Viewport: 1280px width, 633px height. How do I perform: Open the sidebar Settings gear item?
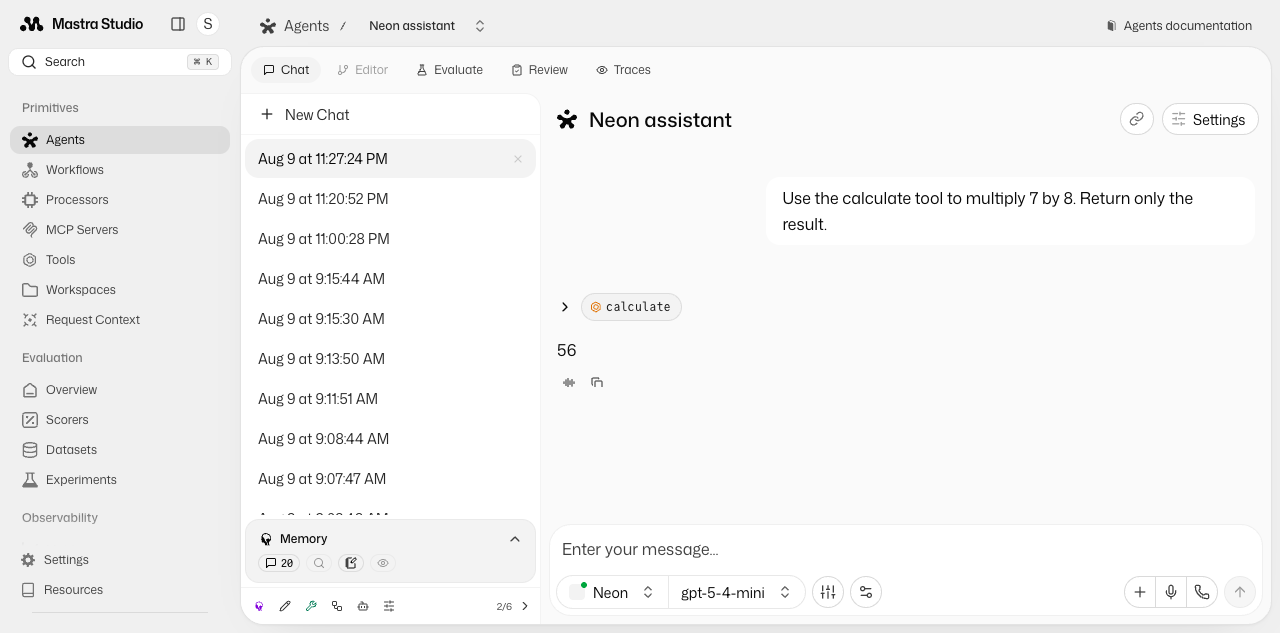tap(120, 560)
